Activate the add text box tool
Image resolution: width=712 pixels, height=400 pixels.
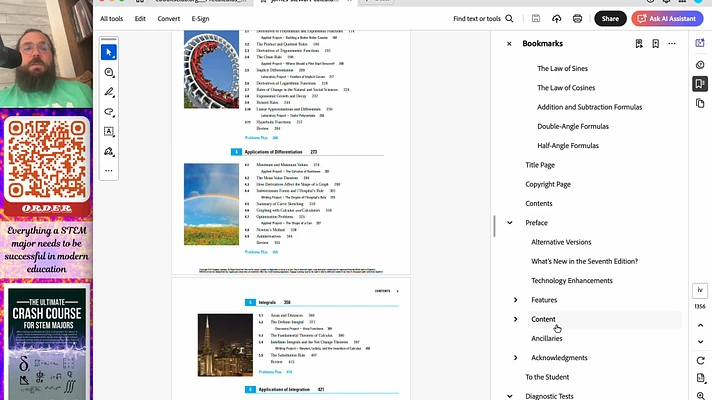[x=109, y=132]
